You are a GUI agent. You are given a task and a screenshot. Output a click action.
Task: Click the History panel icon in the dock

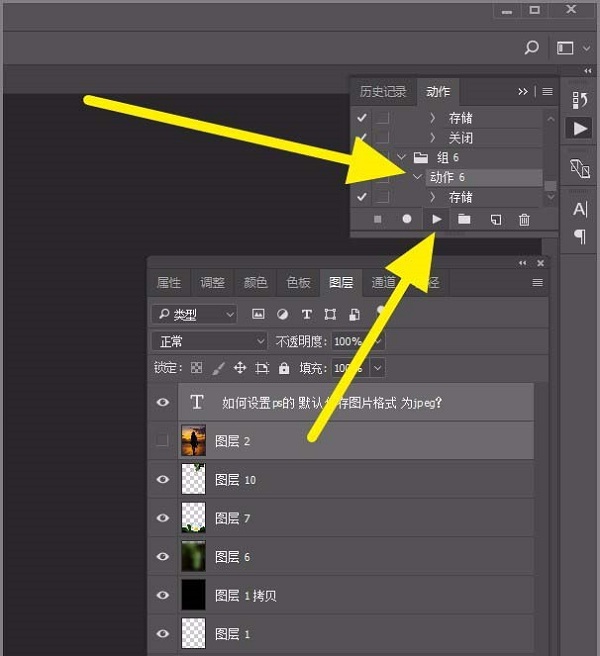(x=580, y=100)
